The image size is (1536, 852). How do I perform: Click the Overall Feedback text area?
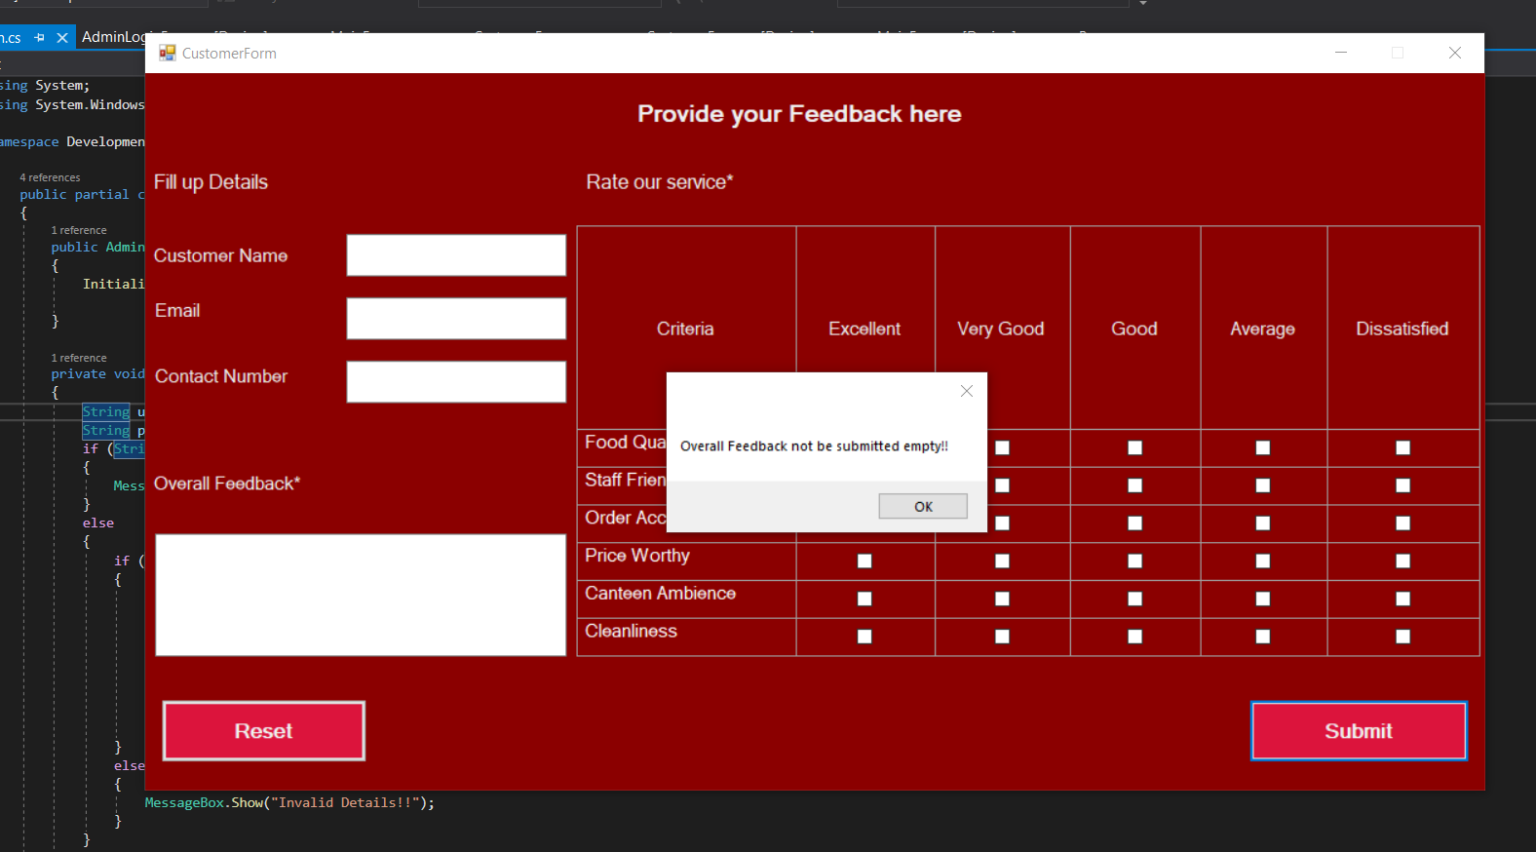360,595
